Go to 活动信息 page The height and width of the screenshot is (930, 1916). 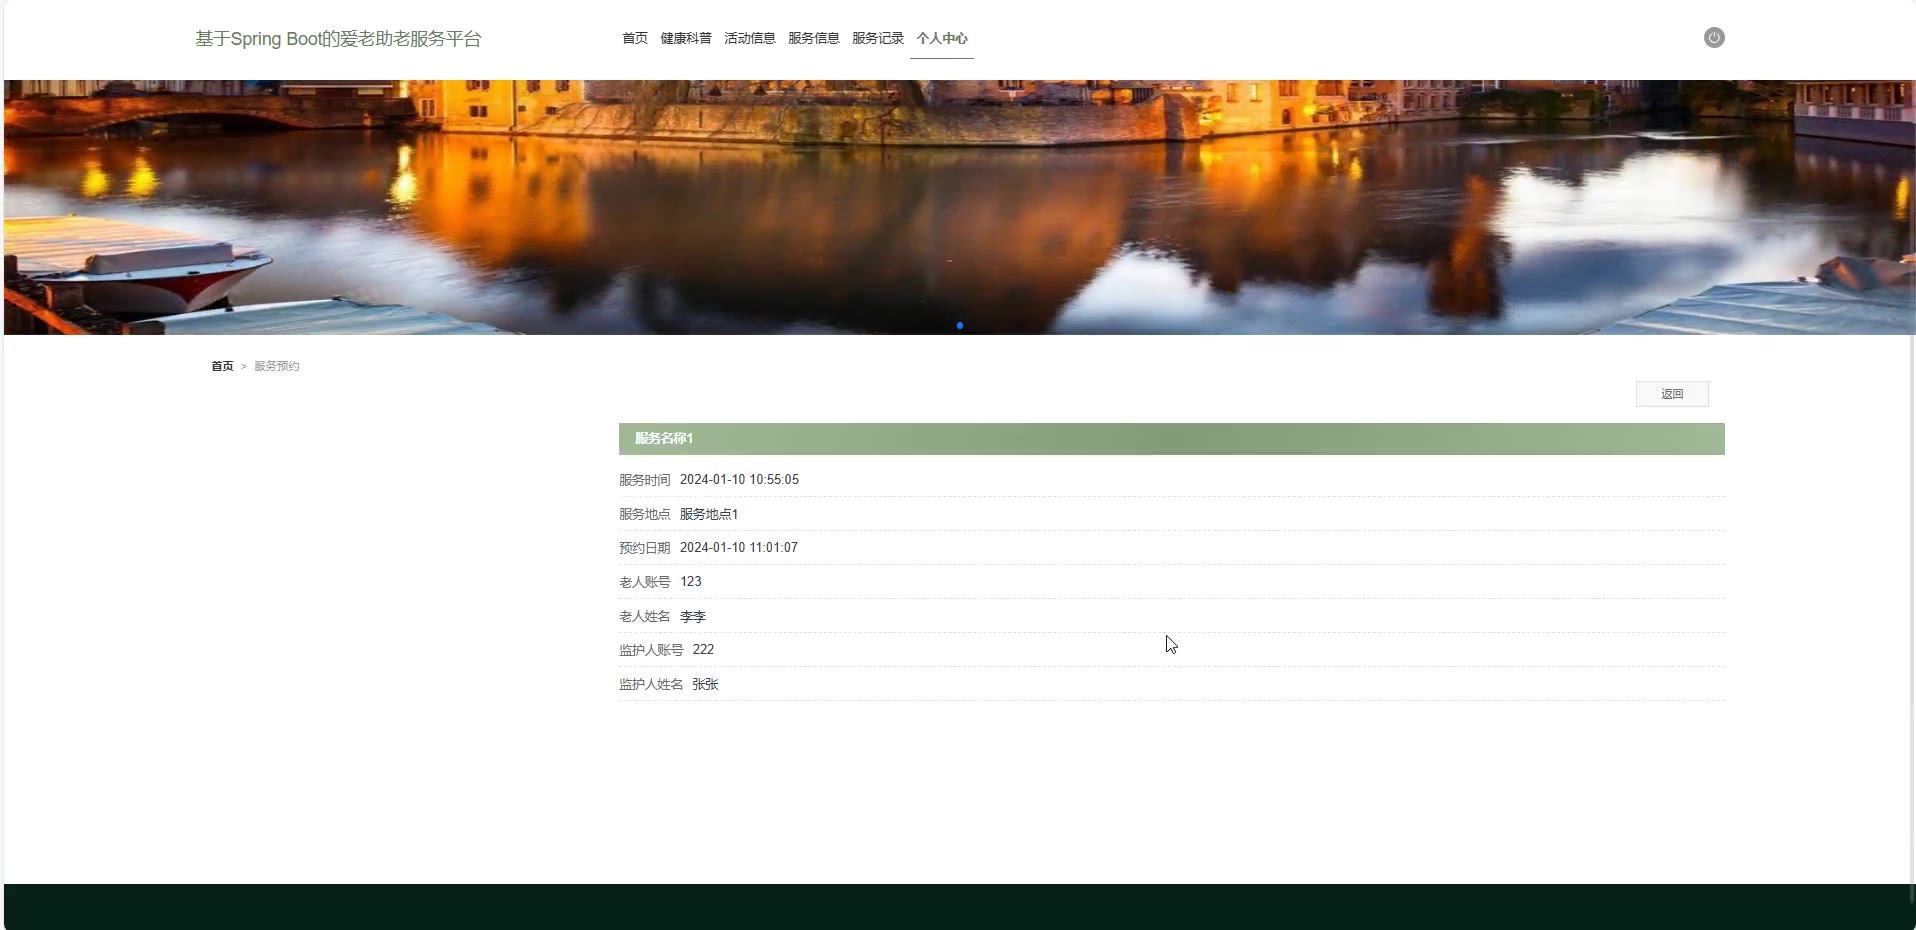coord(750,38)
